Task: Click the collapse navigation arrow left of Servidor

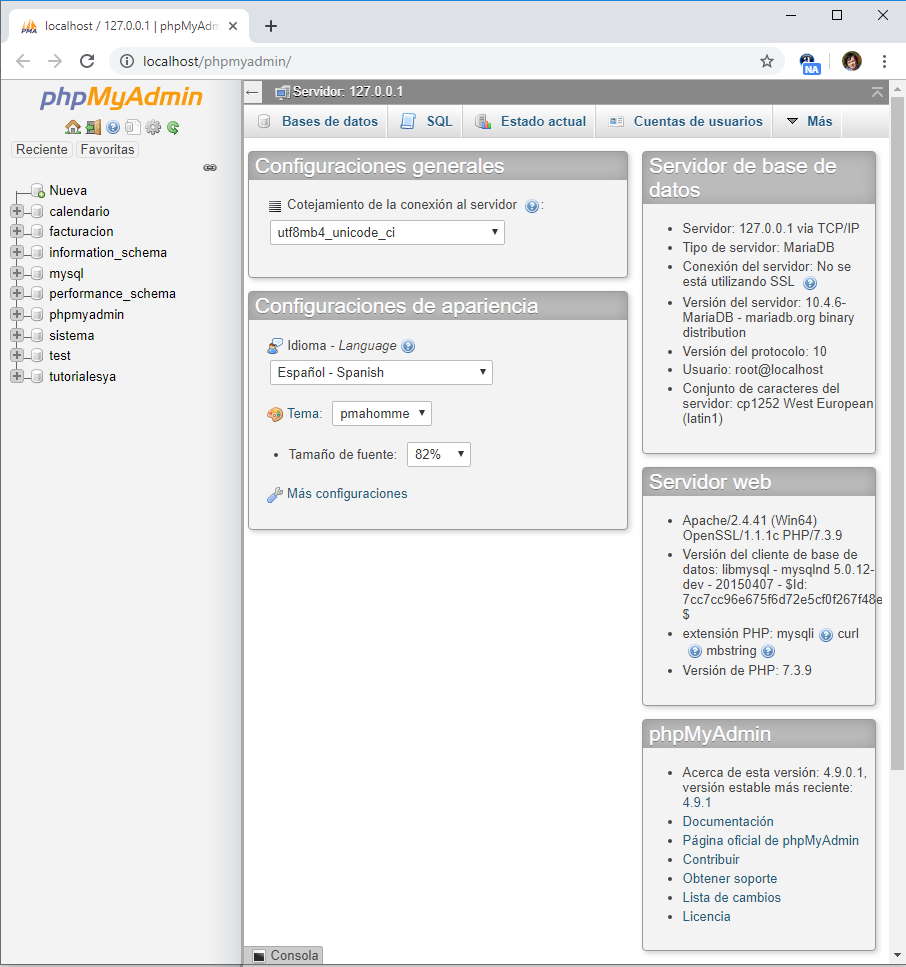Action: (252, 93)
